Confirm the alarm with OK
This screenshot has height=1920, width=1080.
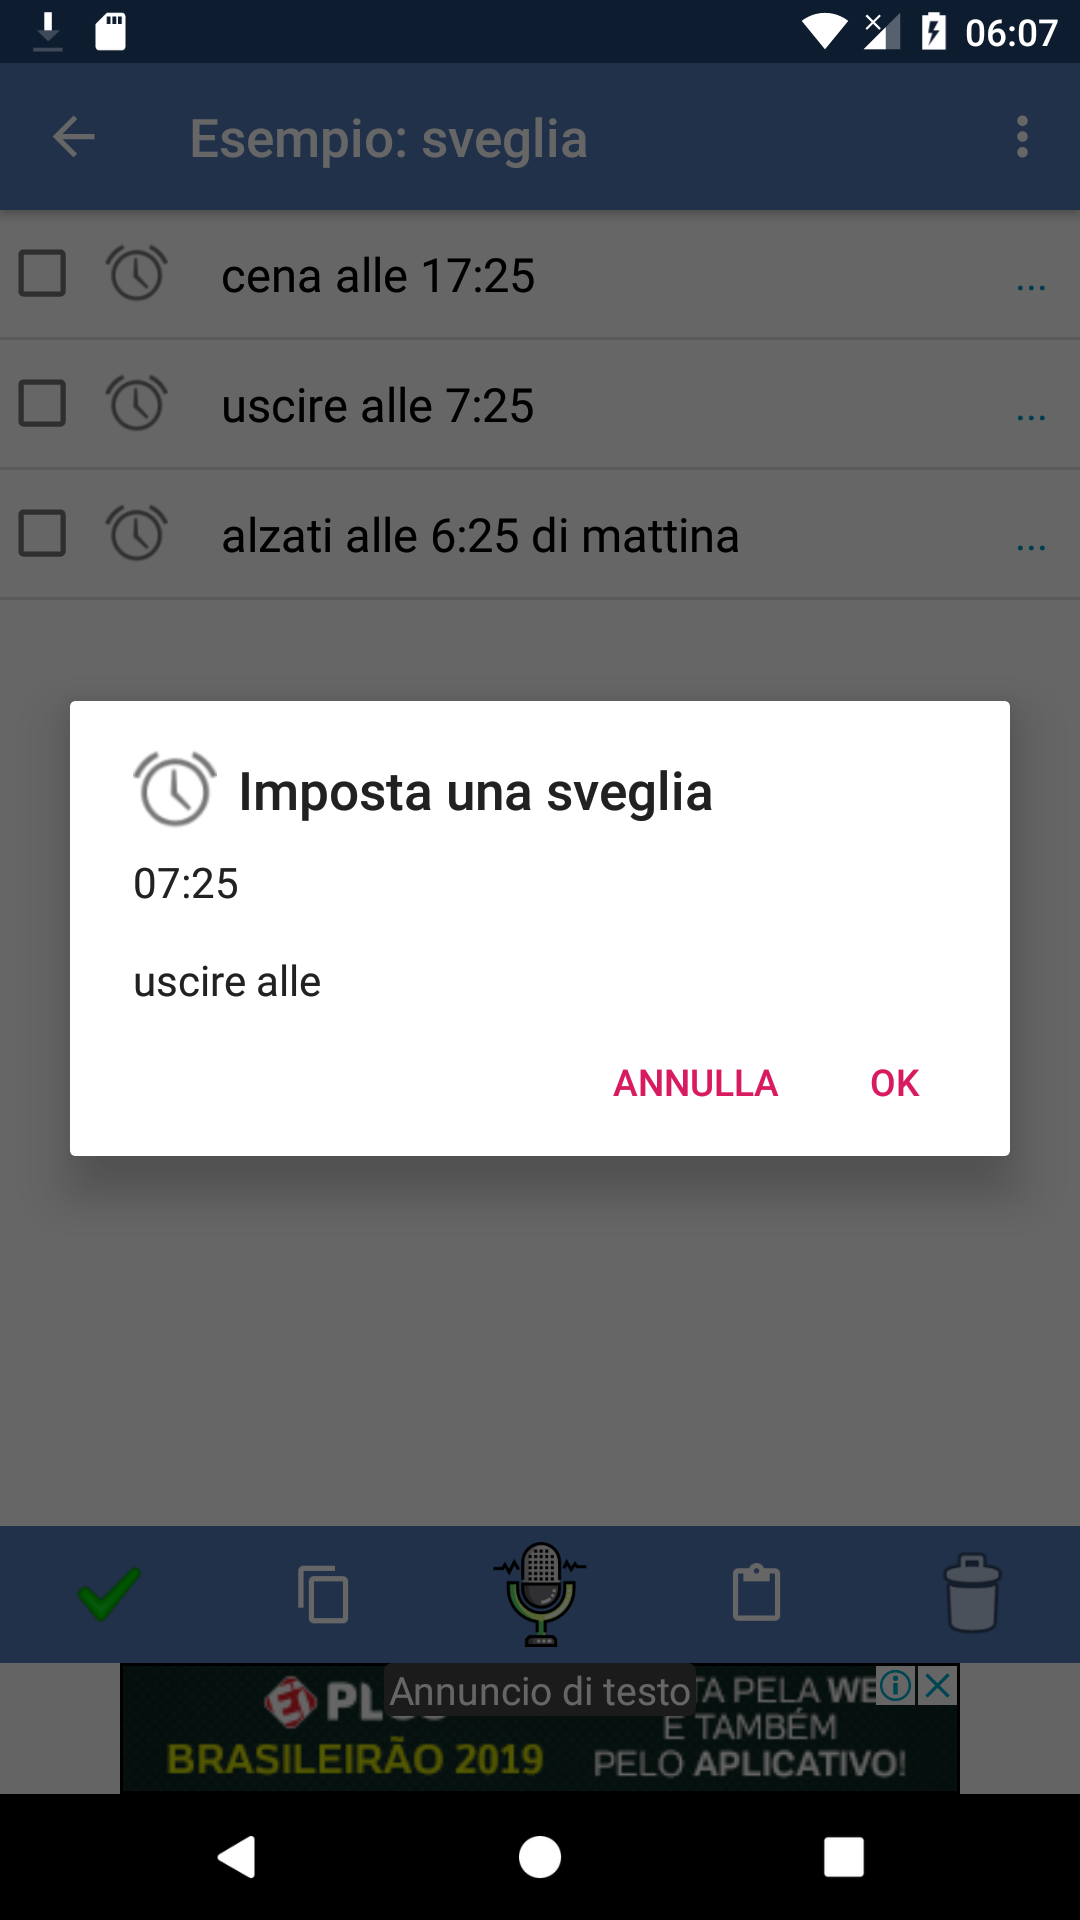click(894, 1083)
